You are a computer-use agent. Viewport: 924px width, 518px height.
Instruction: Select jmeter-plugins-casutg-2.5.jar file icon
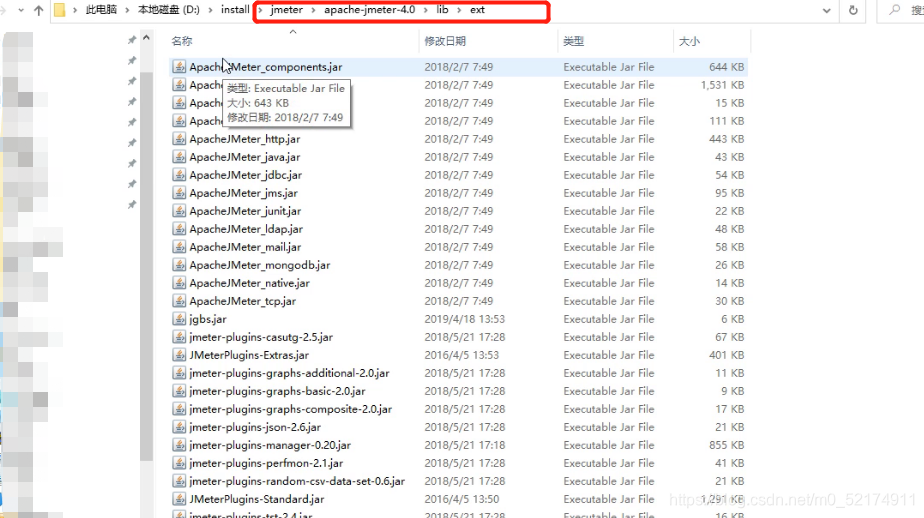tap(179, 337)
